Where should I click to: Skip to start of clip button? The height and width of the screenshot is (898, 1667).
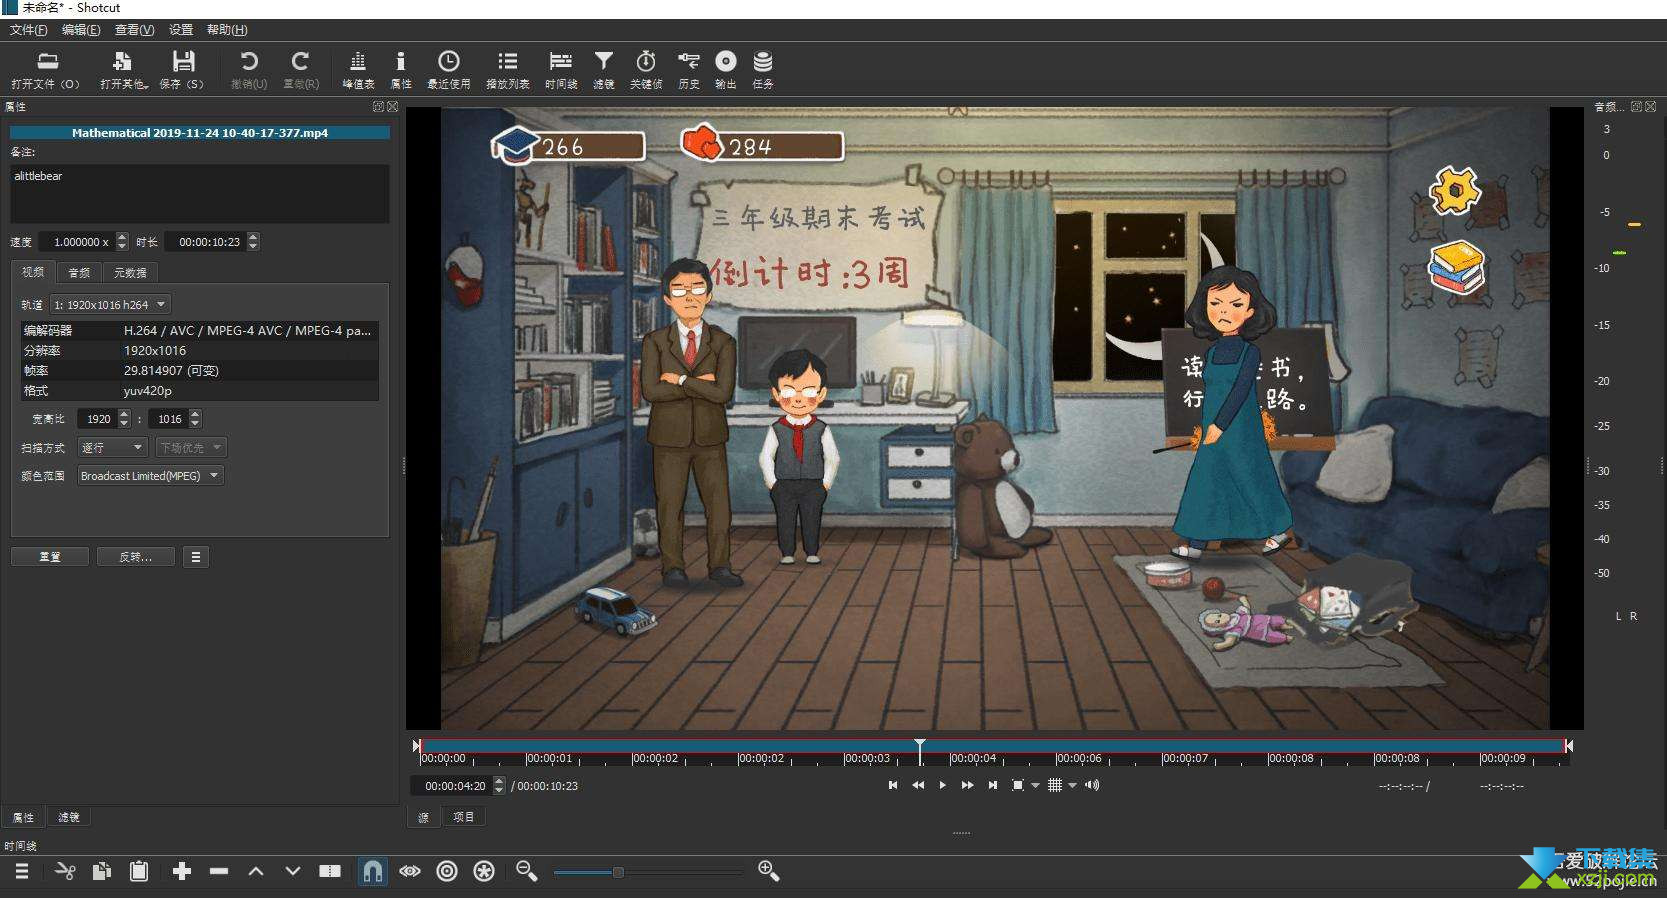pos(893,785)
